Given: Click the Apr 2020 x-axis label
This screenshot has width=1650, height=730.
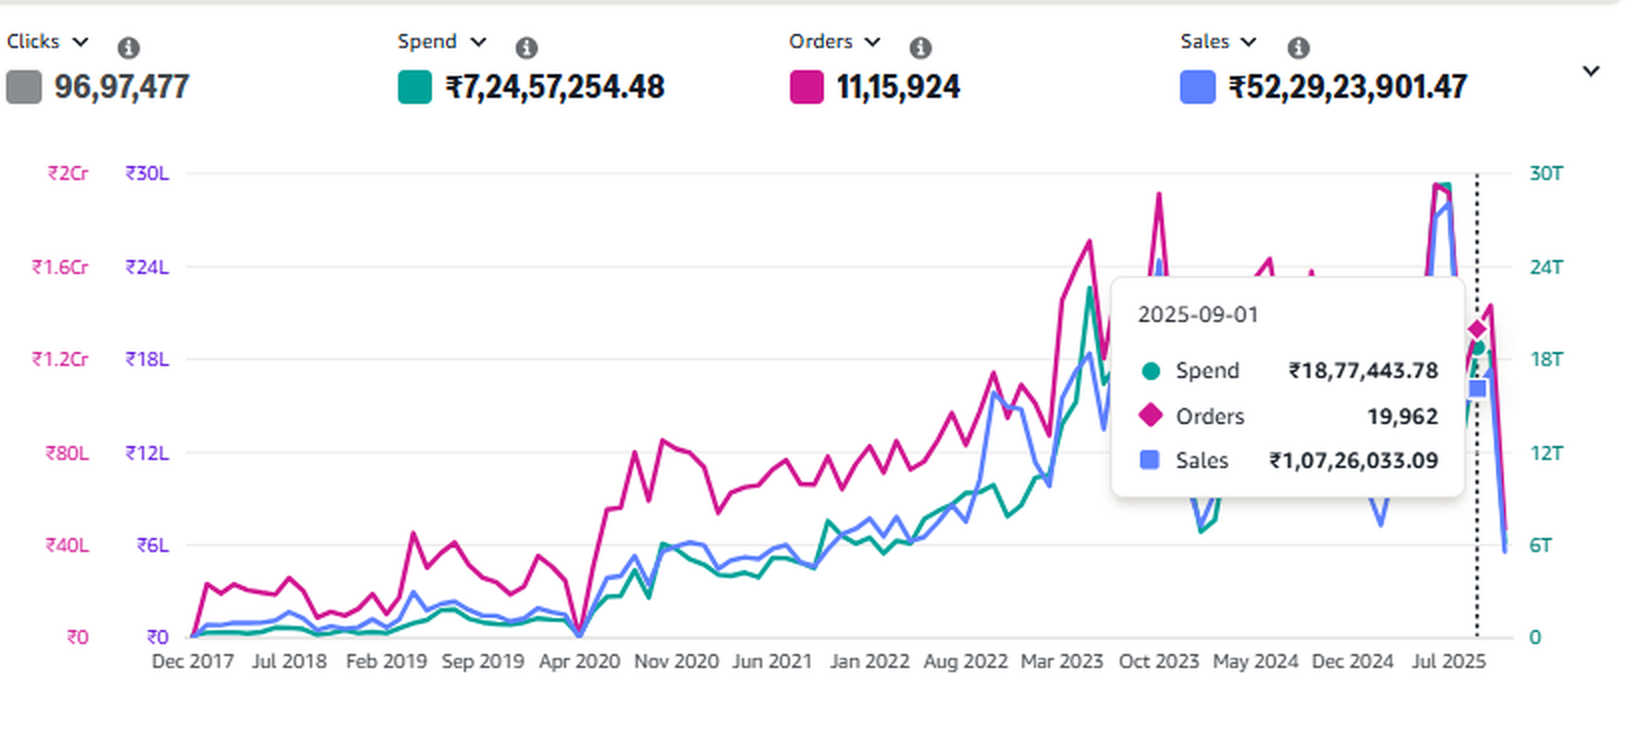Looking at the screenshot, I should (579, 662).
